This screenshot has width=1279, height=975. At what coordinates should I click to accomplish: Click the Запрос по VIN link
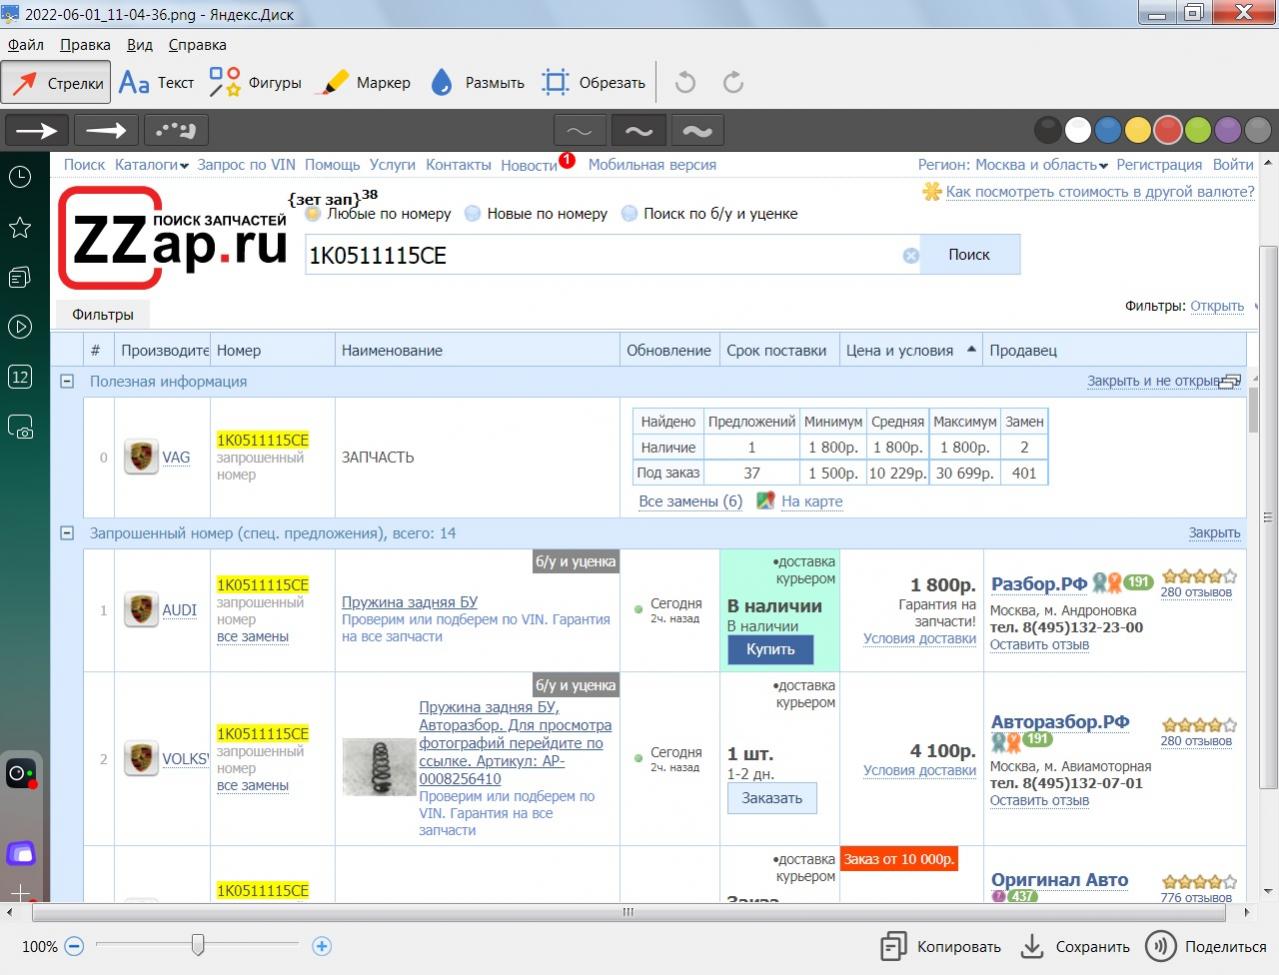coord(246,165)
